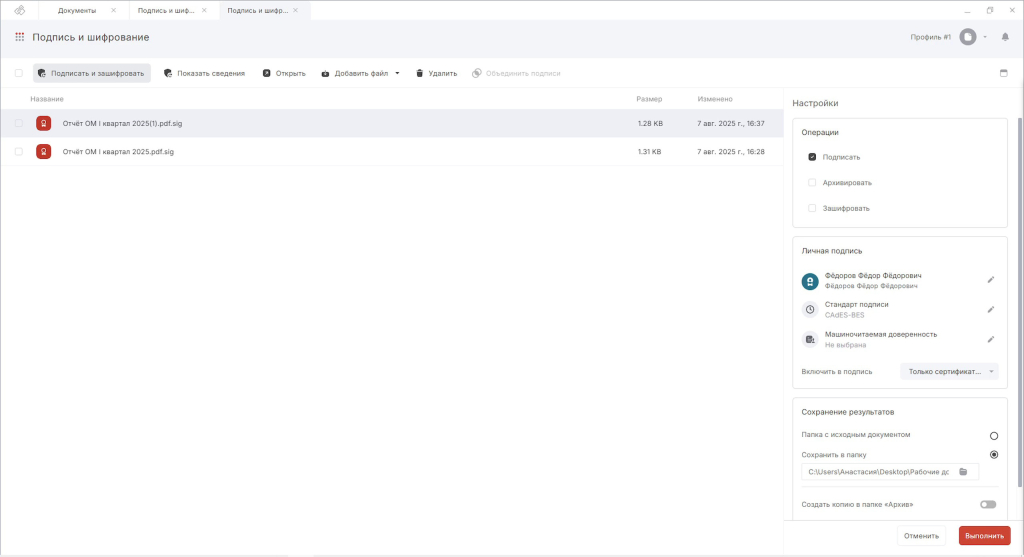Enable the Архивировать checkbox
The image size is (1024, 557).
[x=812, y=183]
